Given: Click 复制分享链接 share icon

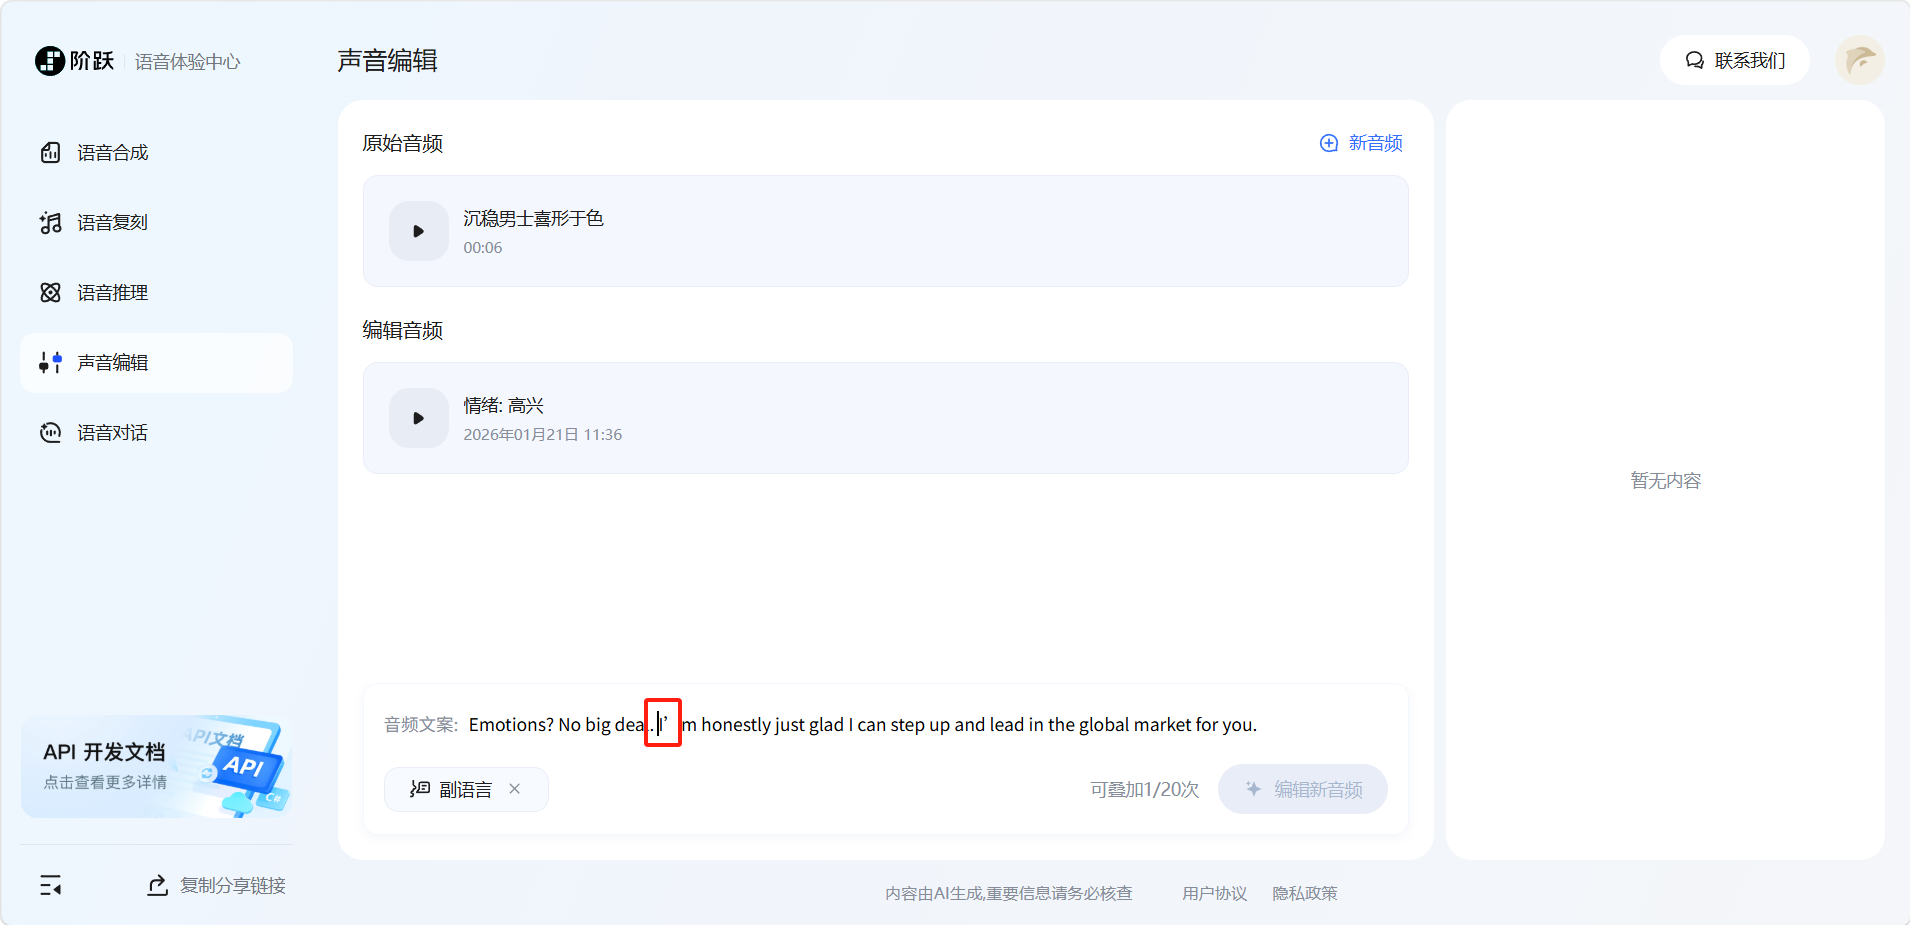Looking at the screenshot, I should [x=157, y=885].
